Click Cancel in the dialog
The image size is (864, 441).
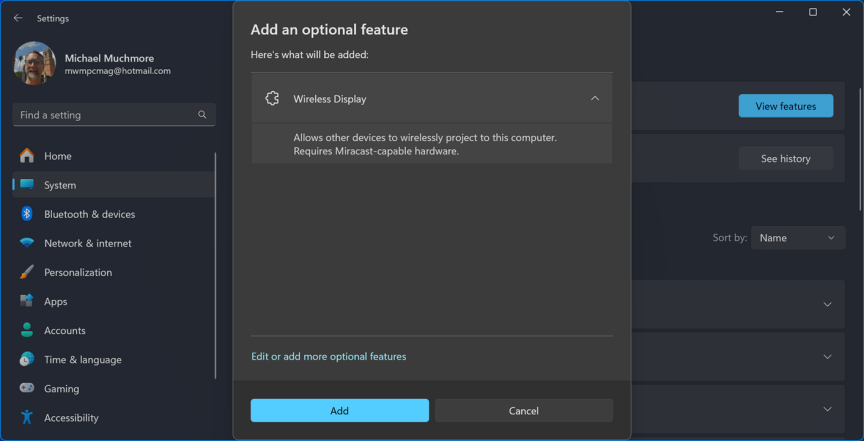pyautogui.click(x=523, y=411)
